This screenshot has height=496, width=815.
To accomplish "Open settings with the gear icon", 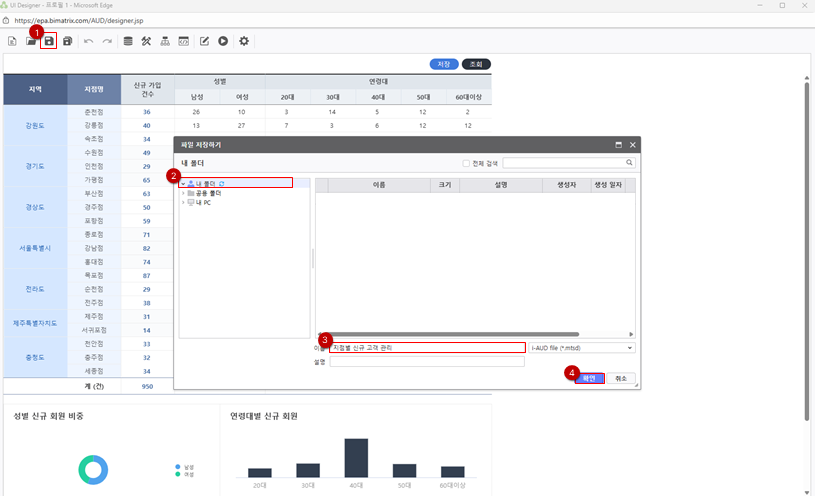I will [x=244, y=41].
